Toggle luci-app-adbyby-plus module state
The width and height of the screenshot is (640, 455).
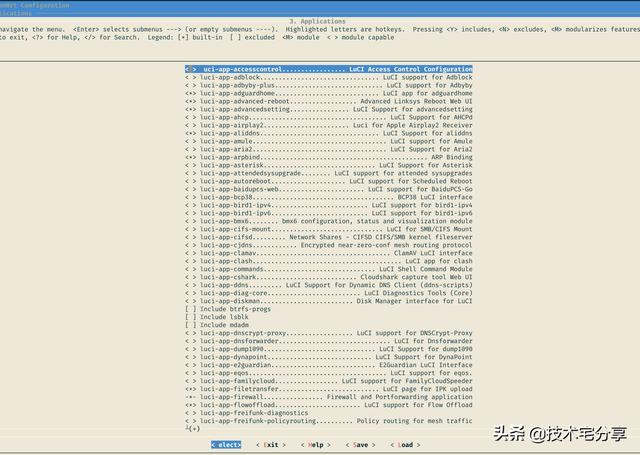[191, 85]
